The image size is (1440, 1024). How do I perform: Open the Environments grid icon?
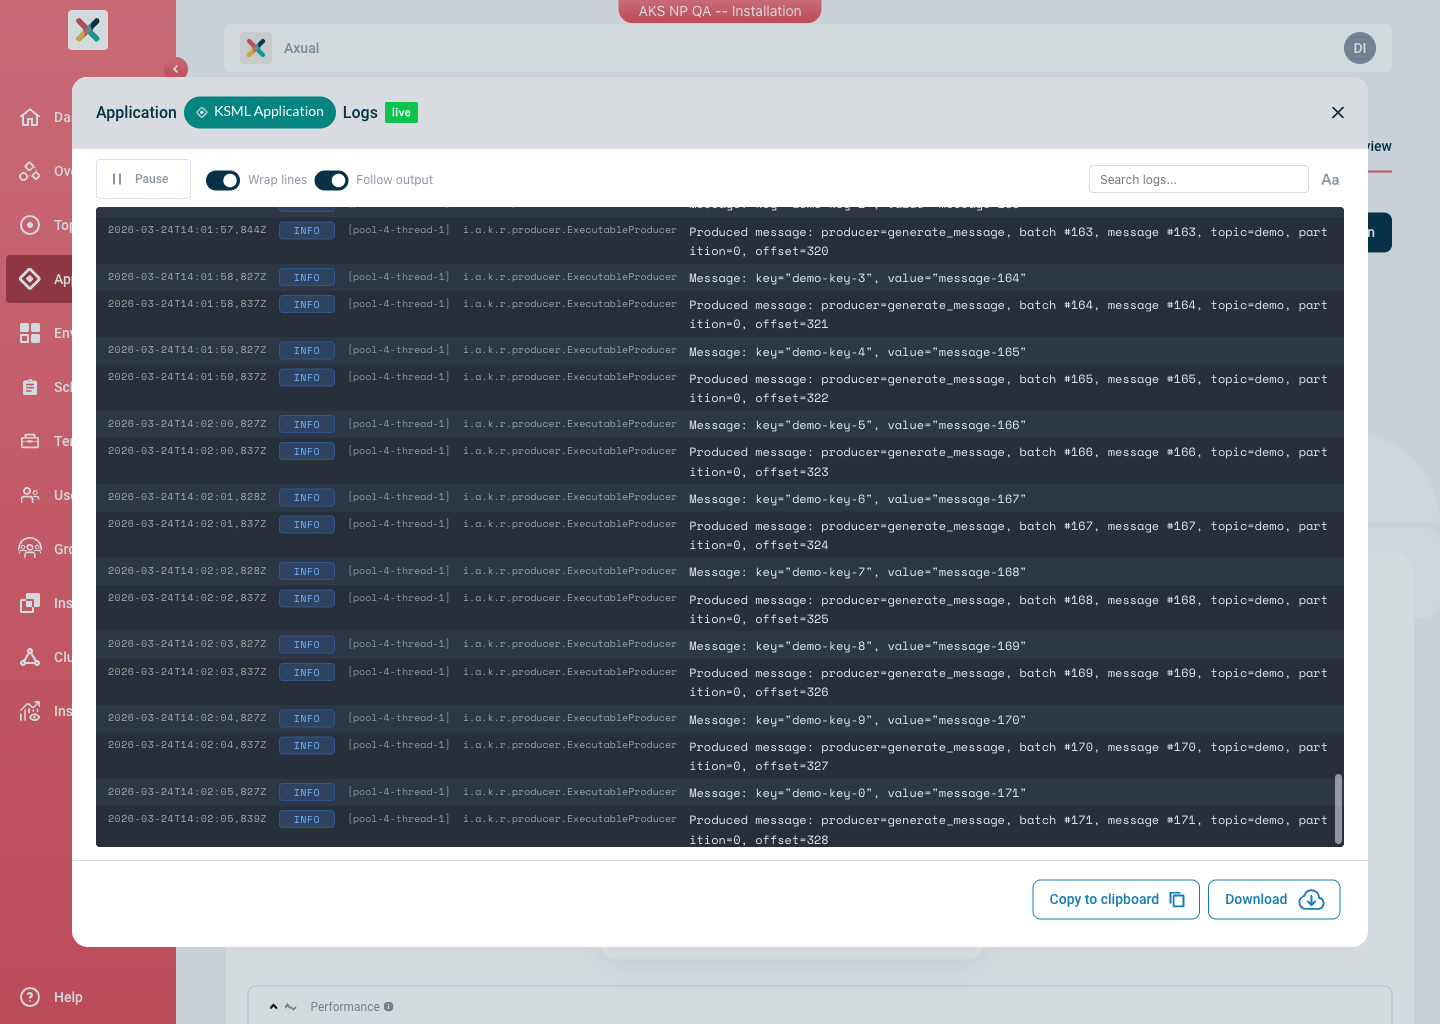pyautogui.click(x=30, y=333)
